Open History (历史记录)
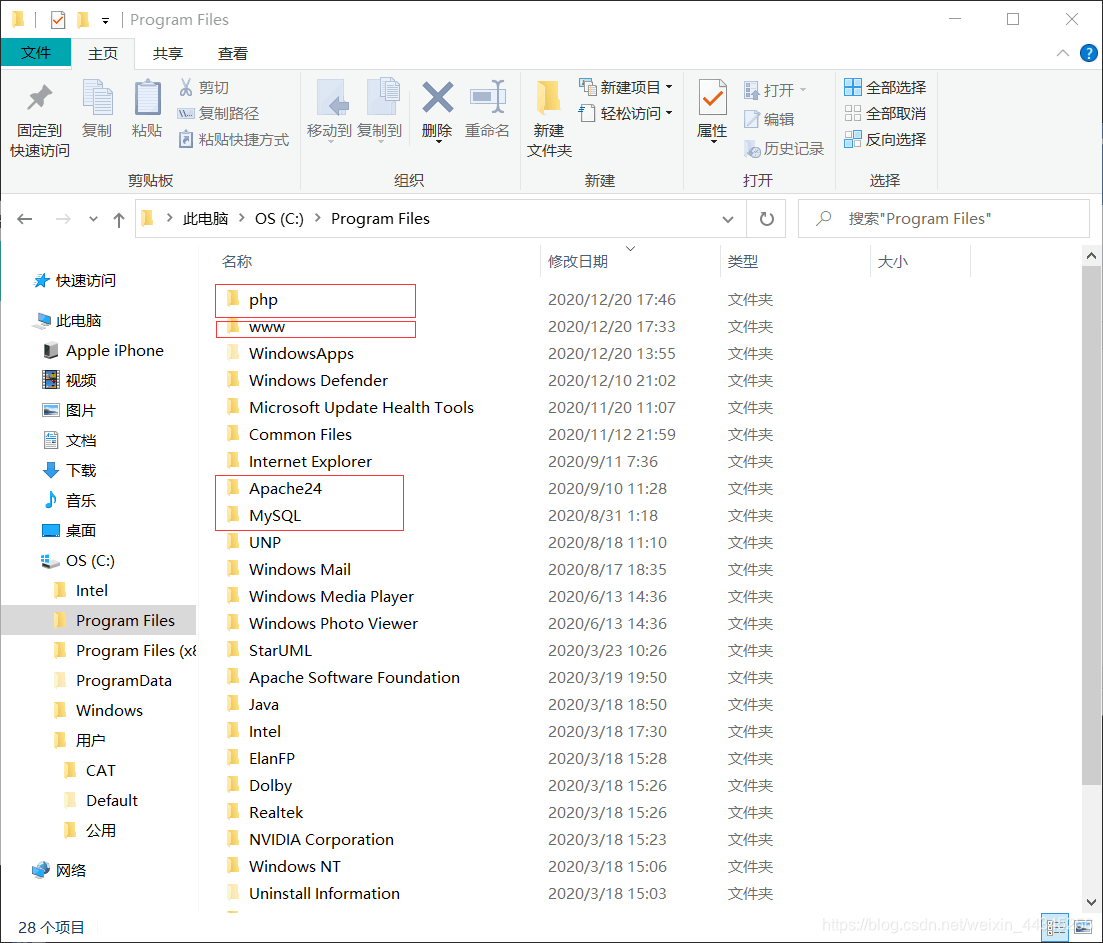1103x943 pixels. [784, 148]
